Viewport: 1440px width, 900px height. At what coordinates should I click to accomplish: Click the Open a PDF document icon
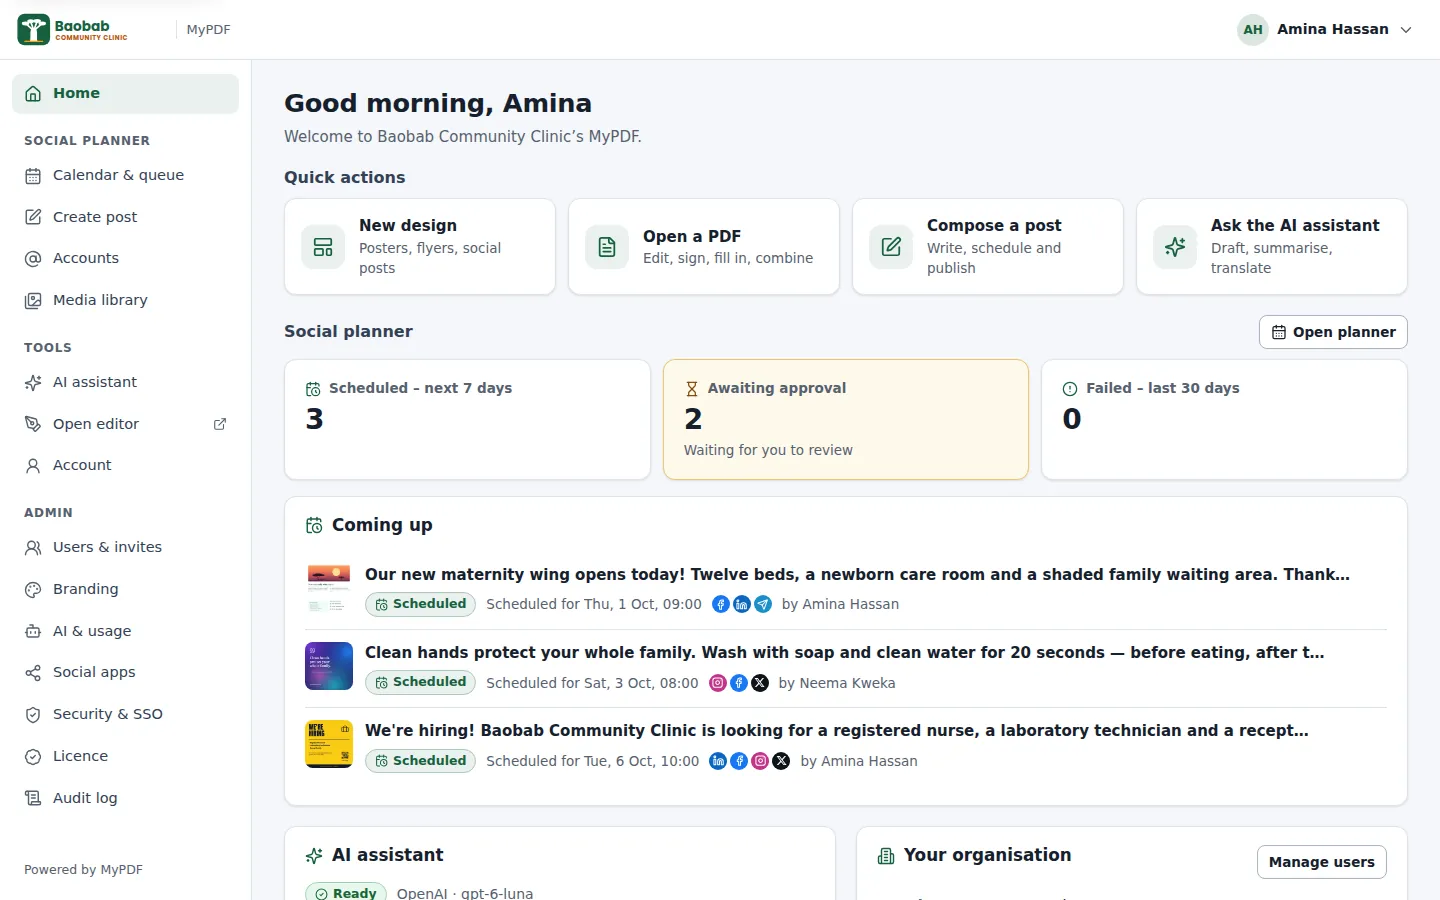pos(607,247)
